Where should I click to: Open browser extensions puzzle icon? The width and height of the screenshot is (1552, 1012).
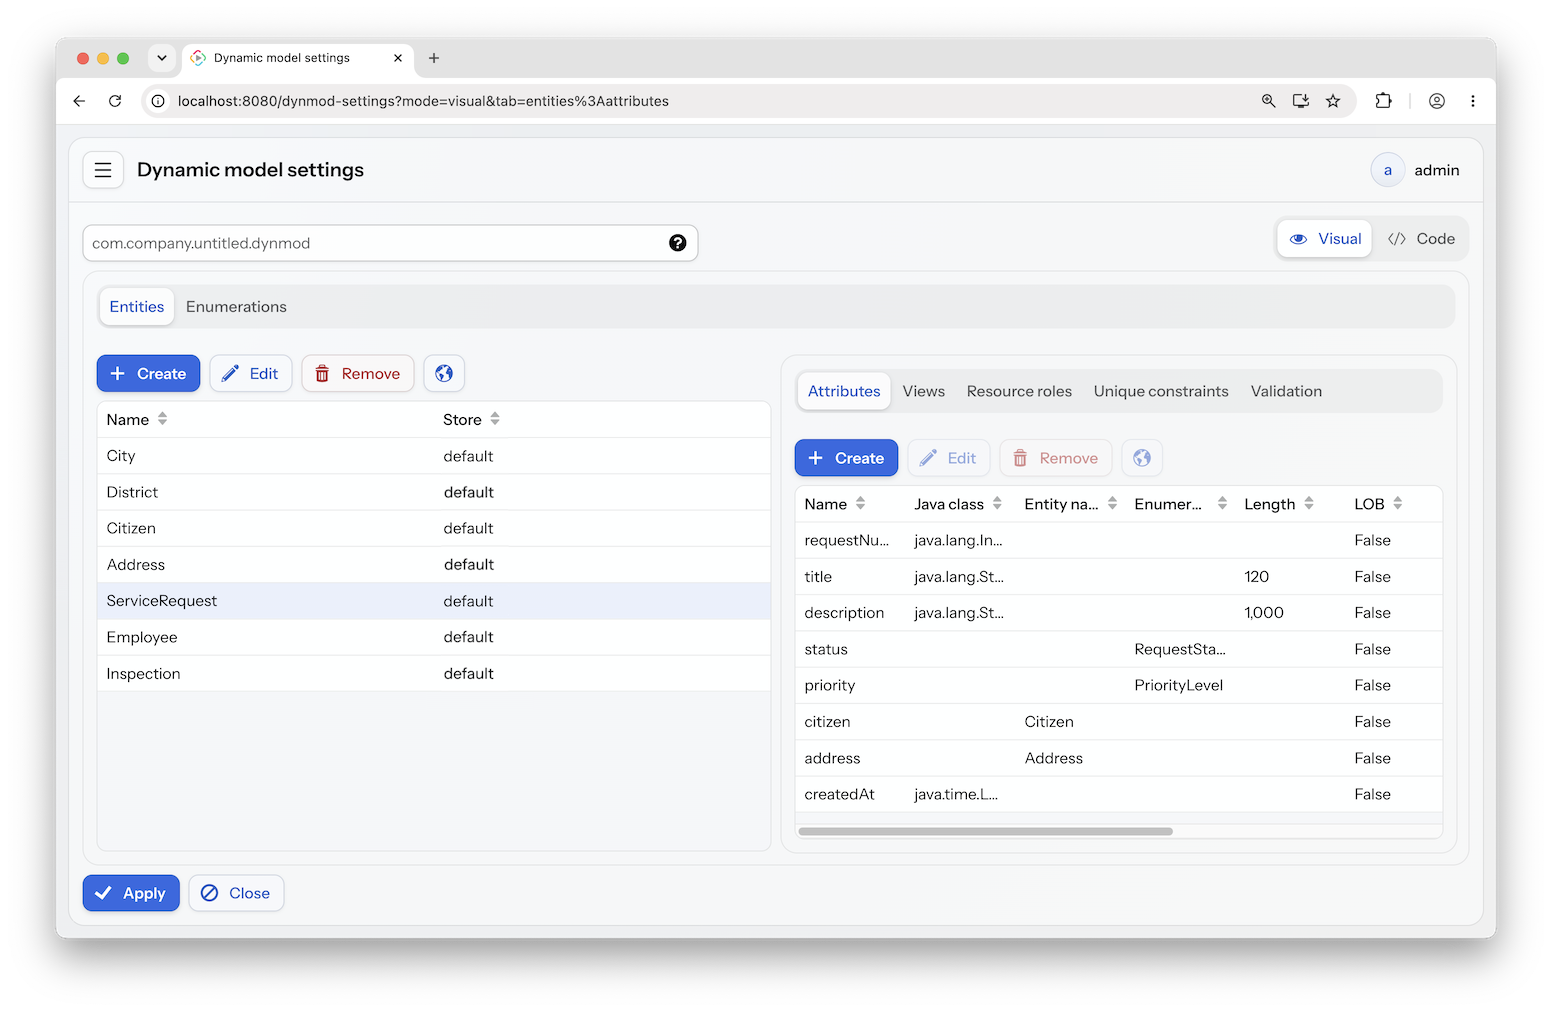pyautogui.click(x=1383, y=101)
